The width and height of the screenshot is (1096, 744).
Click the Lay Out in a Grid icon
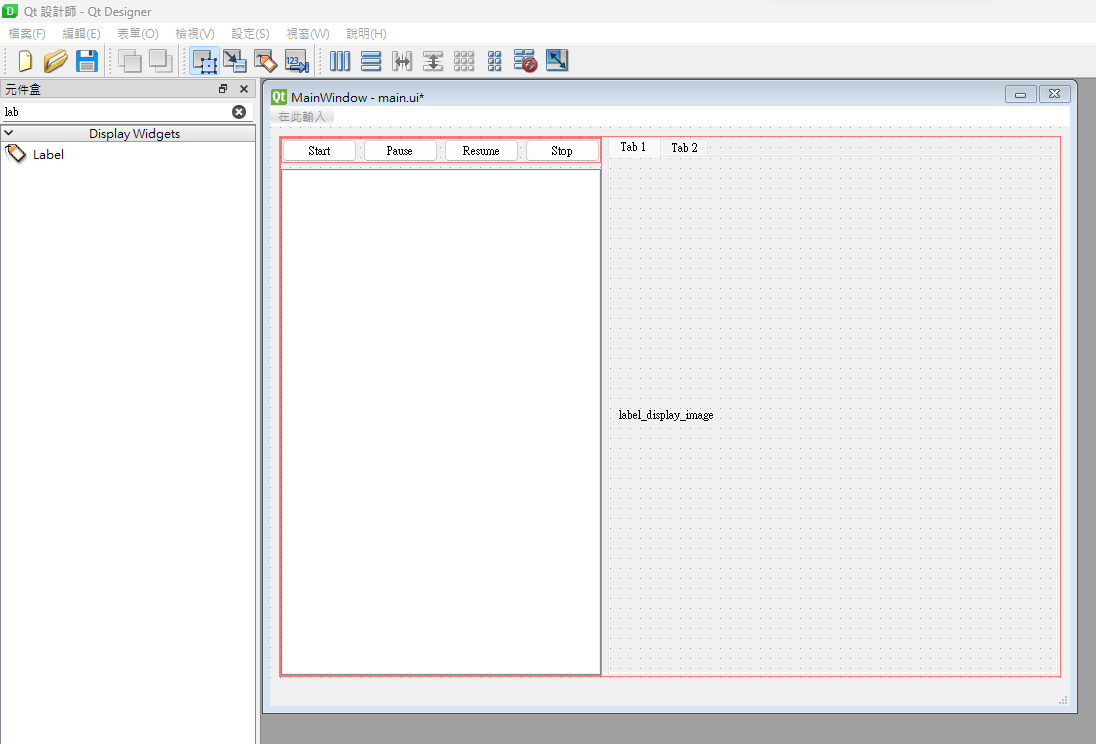(464, 61)
